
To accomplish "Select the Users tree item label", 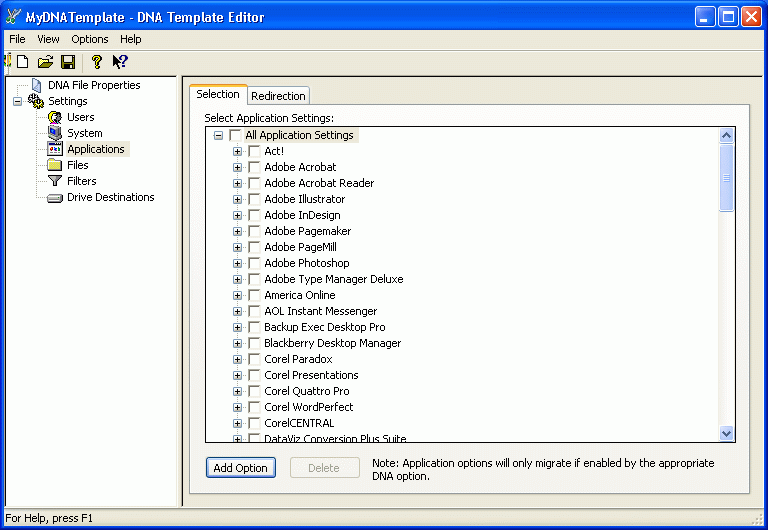I will click(81, 117).
